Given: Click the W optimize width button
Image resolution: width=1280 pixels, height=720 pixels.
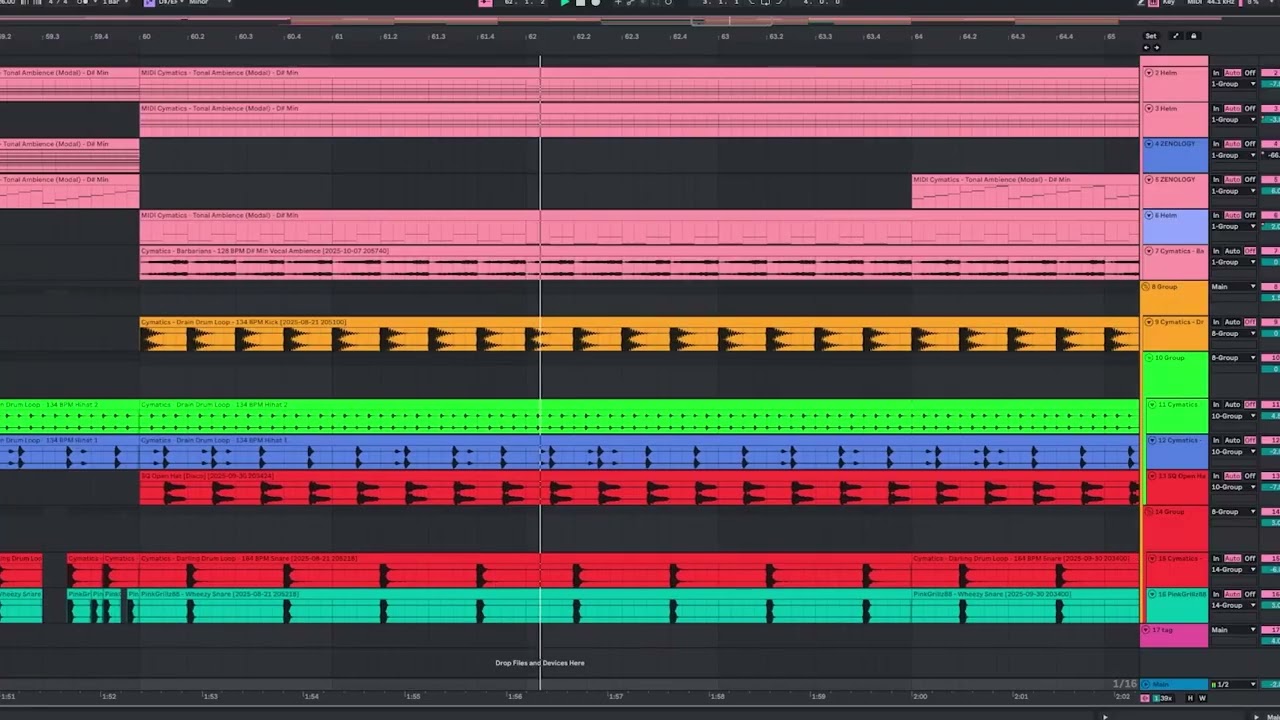Looking at the screenshot, I should click(1203, 698).
